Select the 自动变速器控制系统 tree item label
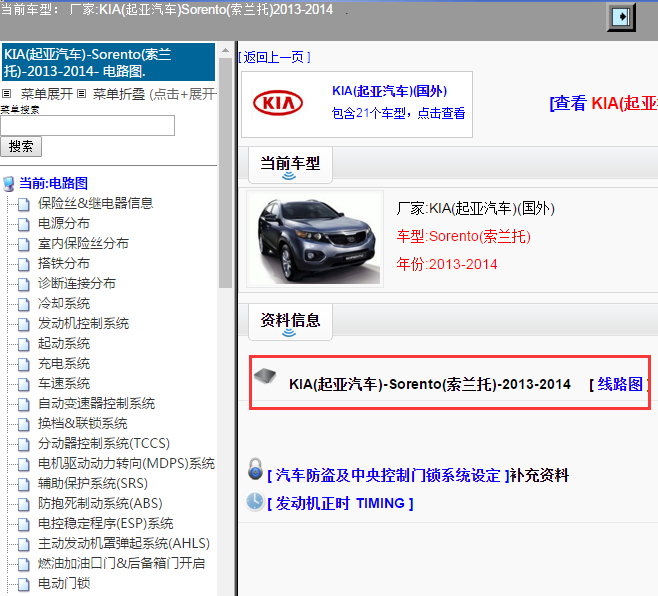The image size is (658, 596). pyautogui.click(x=96, y=404)
